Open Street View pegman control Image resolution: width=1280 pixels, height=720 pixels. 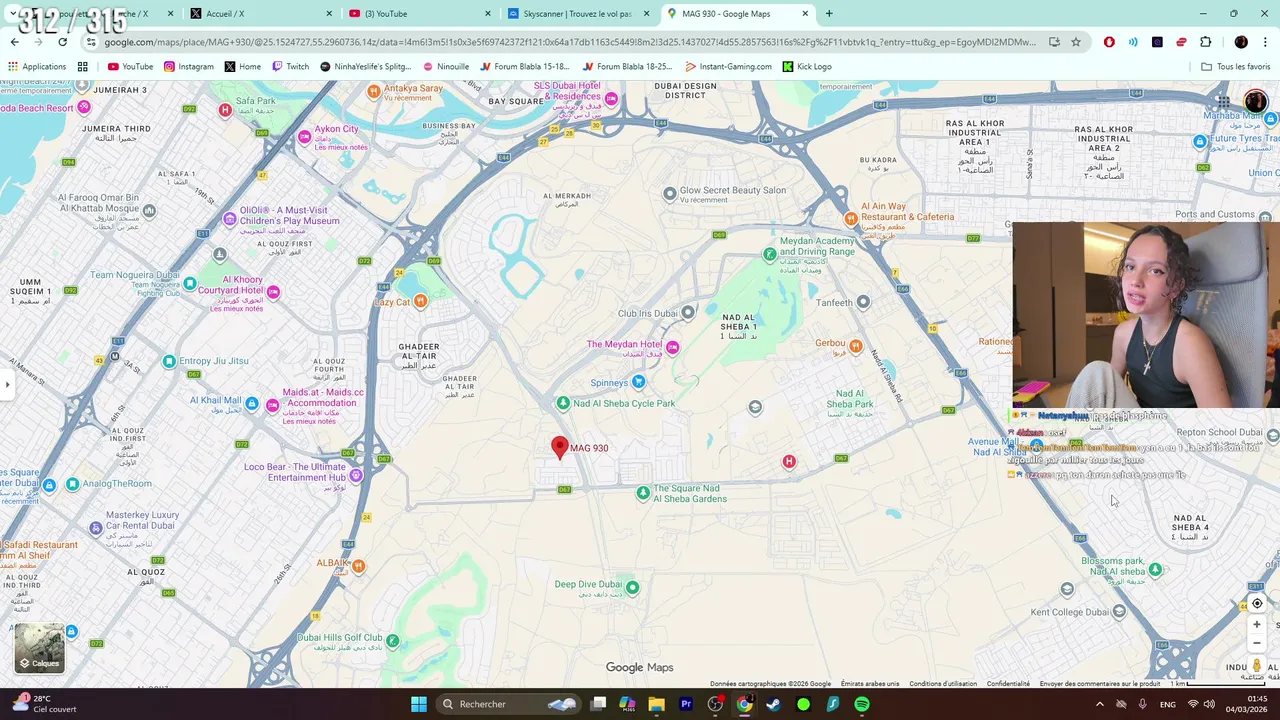click(1257, 666)
